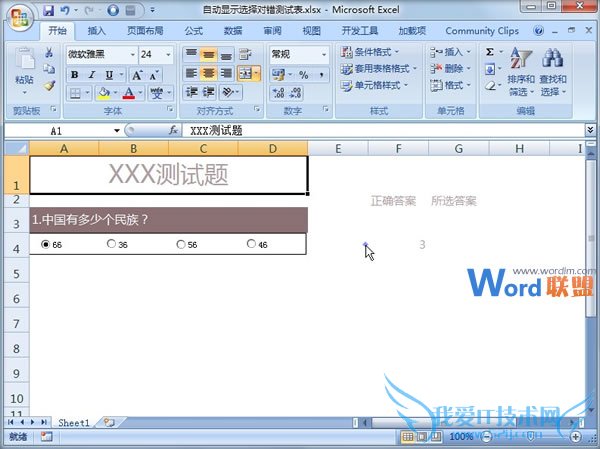This screenshot has height=449, width=600.
Task: Apply percent style
Action: click(304, 75)
